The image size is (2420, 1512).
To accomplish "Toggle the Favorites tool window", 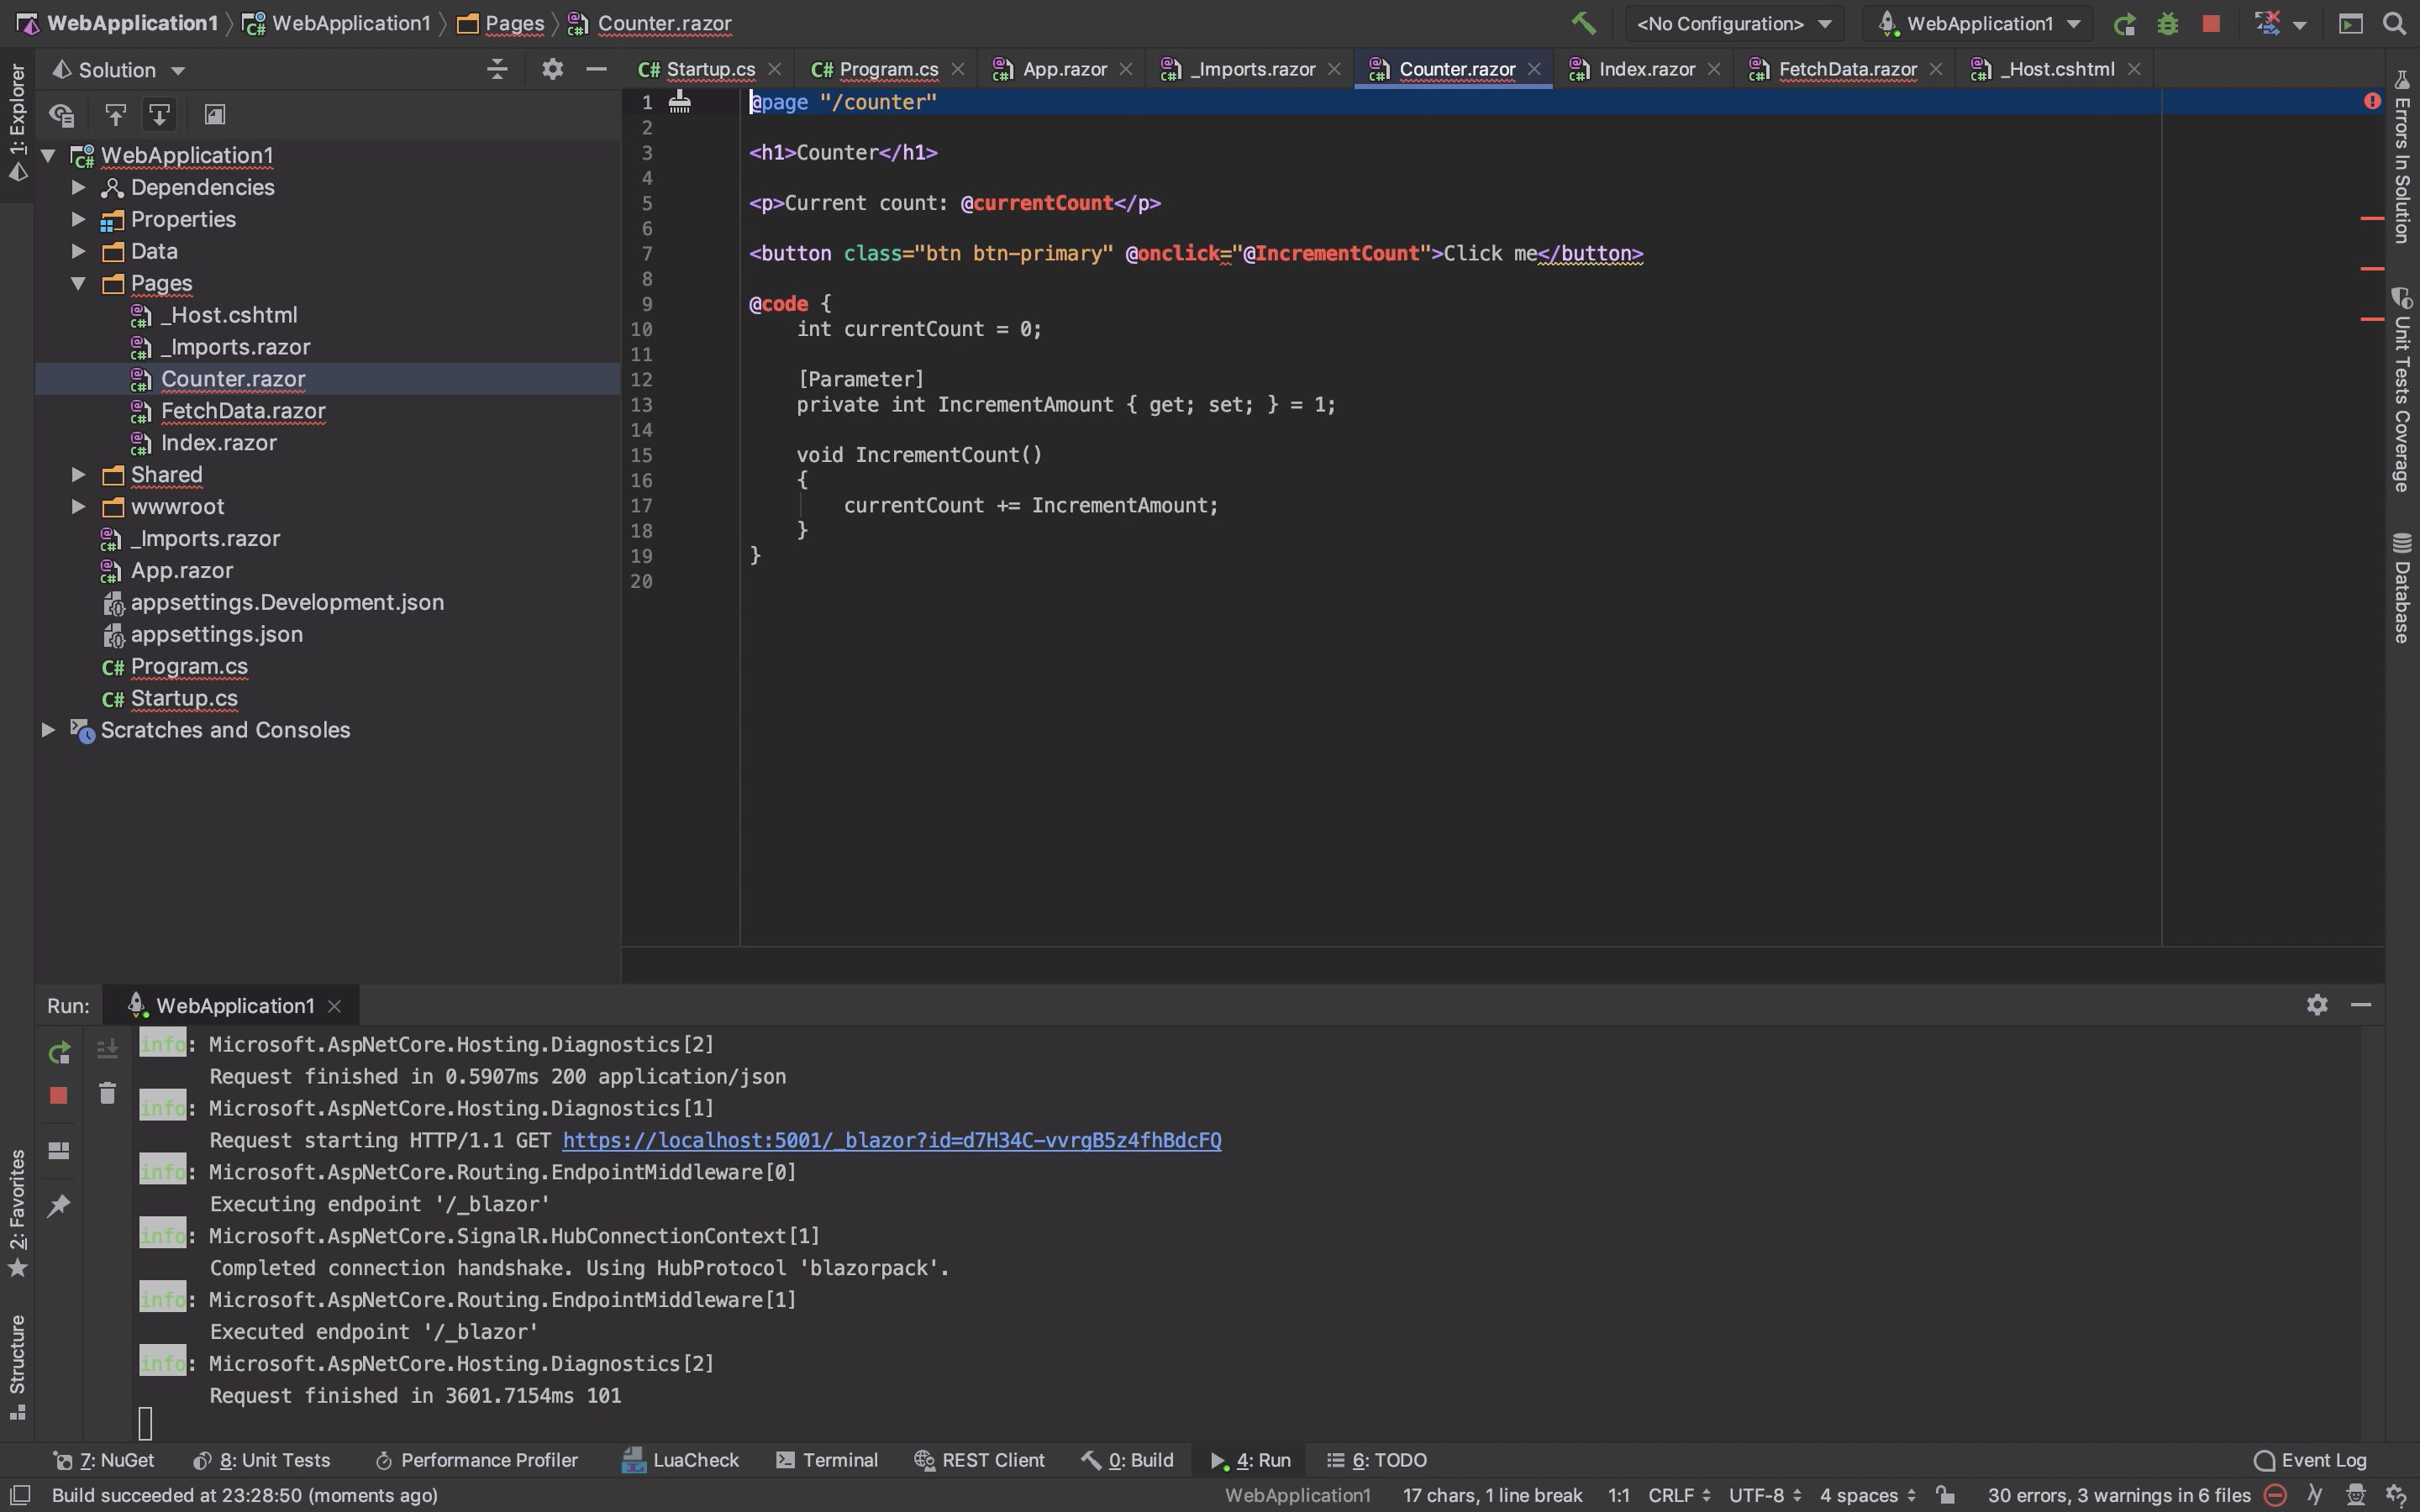I will pos(17,1213).
